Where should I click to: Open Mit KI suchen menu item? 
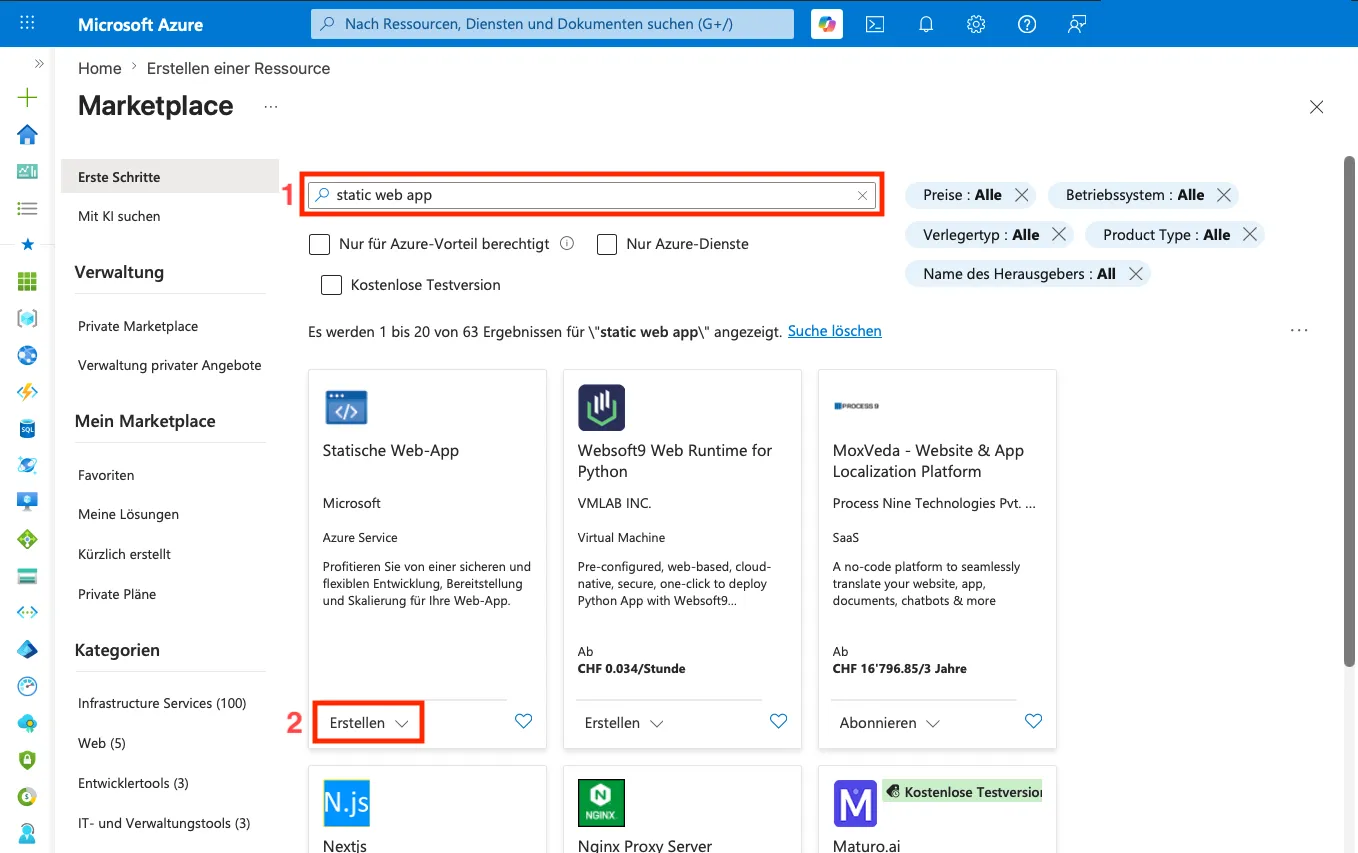coord(119,216)
